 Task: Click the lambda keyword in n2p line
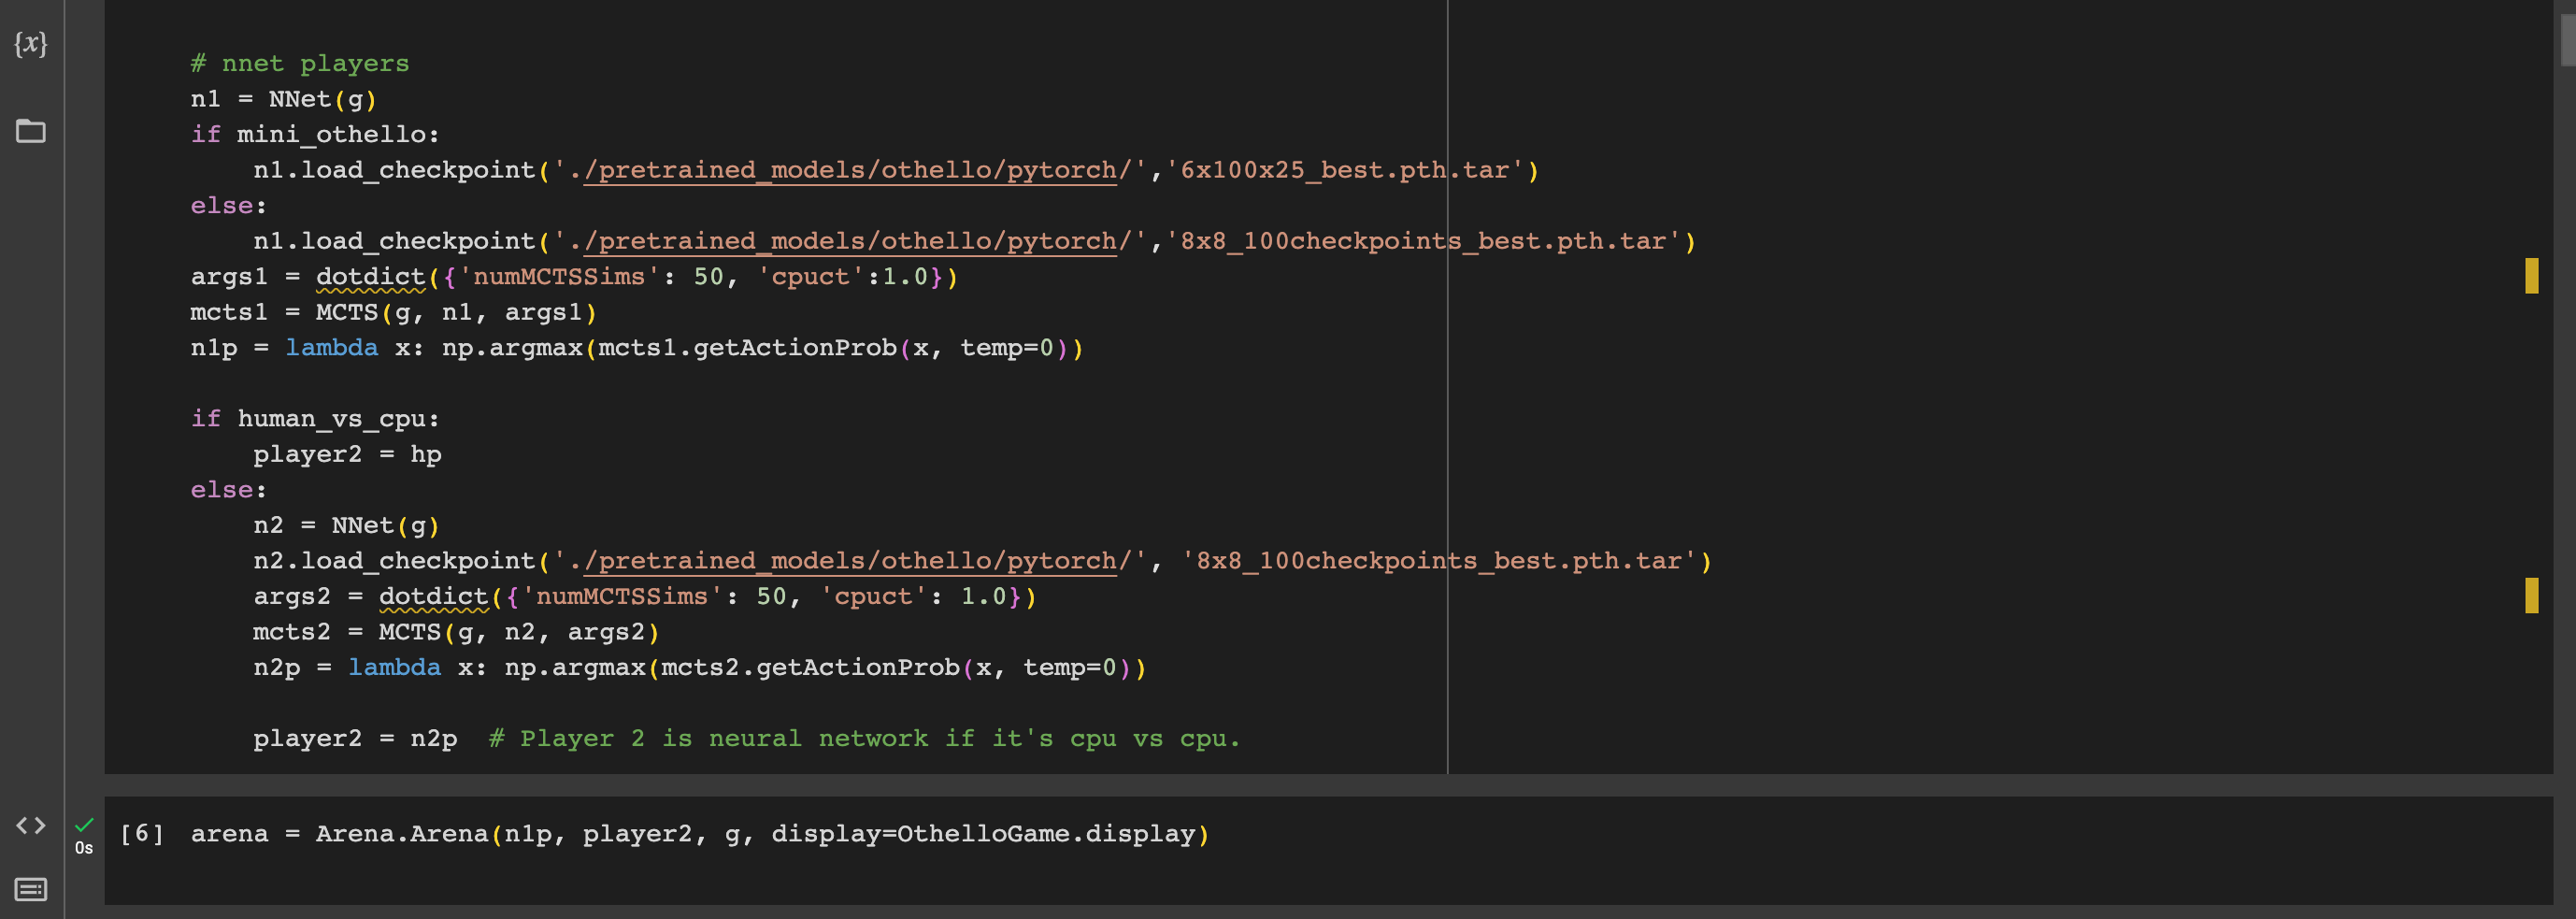[x=395, y=667]
